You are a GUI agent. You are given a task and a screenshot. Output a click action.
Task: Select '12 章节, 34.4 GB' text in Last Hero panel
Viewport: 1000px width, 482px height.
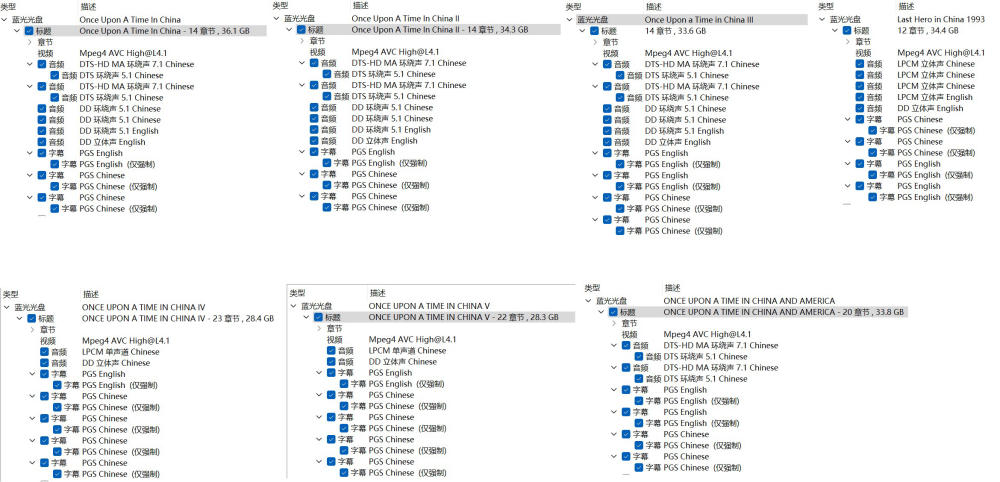pyautogui.click(x=927, y=31)
